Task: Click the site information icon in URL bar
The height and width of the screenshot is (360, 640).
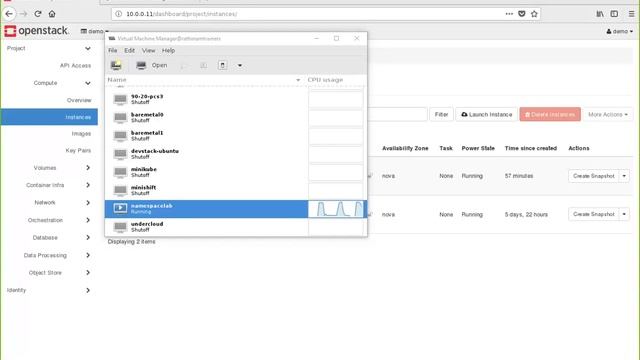Action: pyautogui.click(x=118, y=14)
